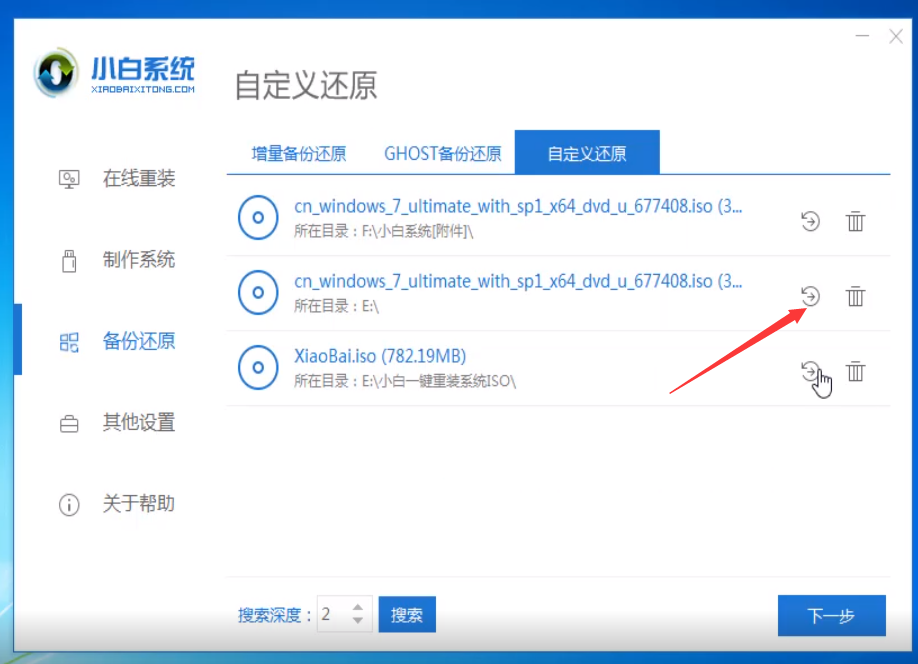Select 备份还原 in sidebar
Screen dimensions: 918x664
tap(138, 341)
